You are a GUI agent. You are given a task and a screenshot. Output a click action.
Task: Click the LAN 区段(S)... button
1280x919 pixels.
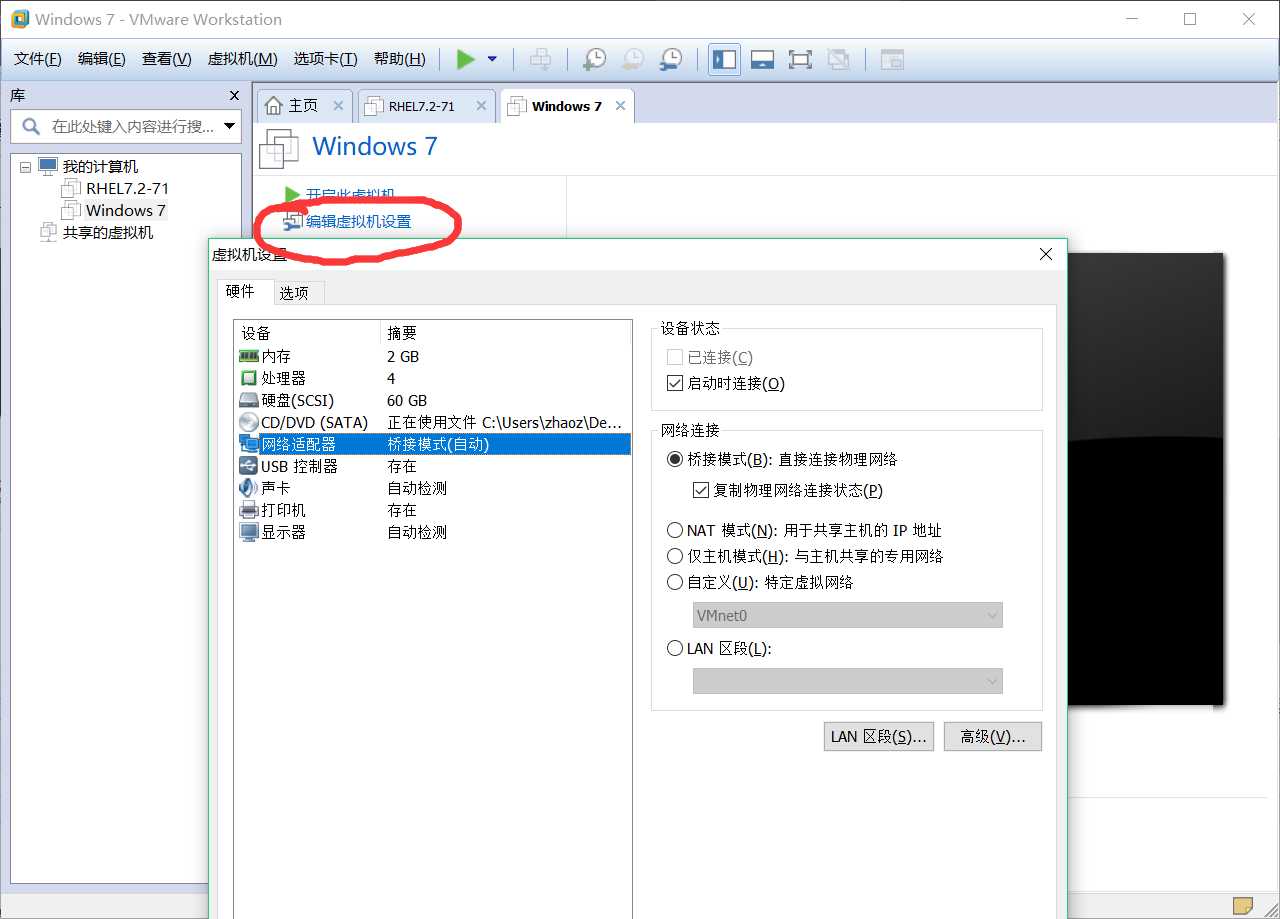[x=879, y=736]
